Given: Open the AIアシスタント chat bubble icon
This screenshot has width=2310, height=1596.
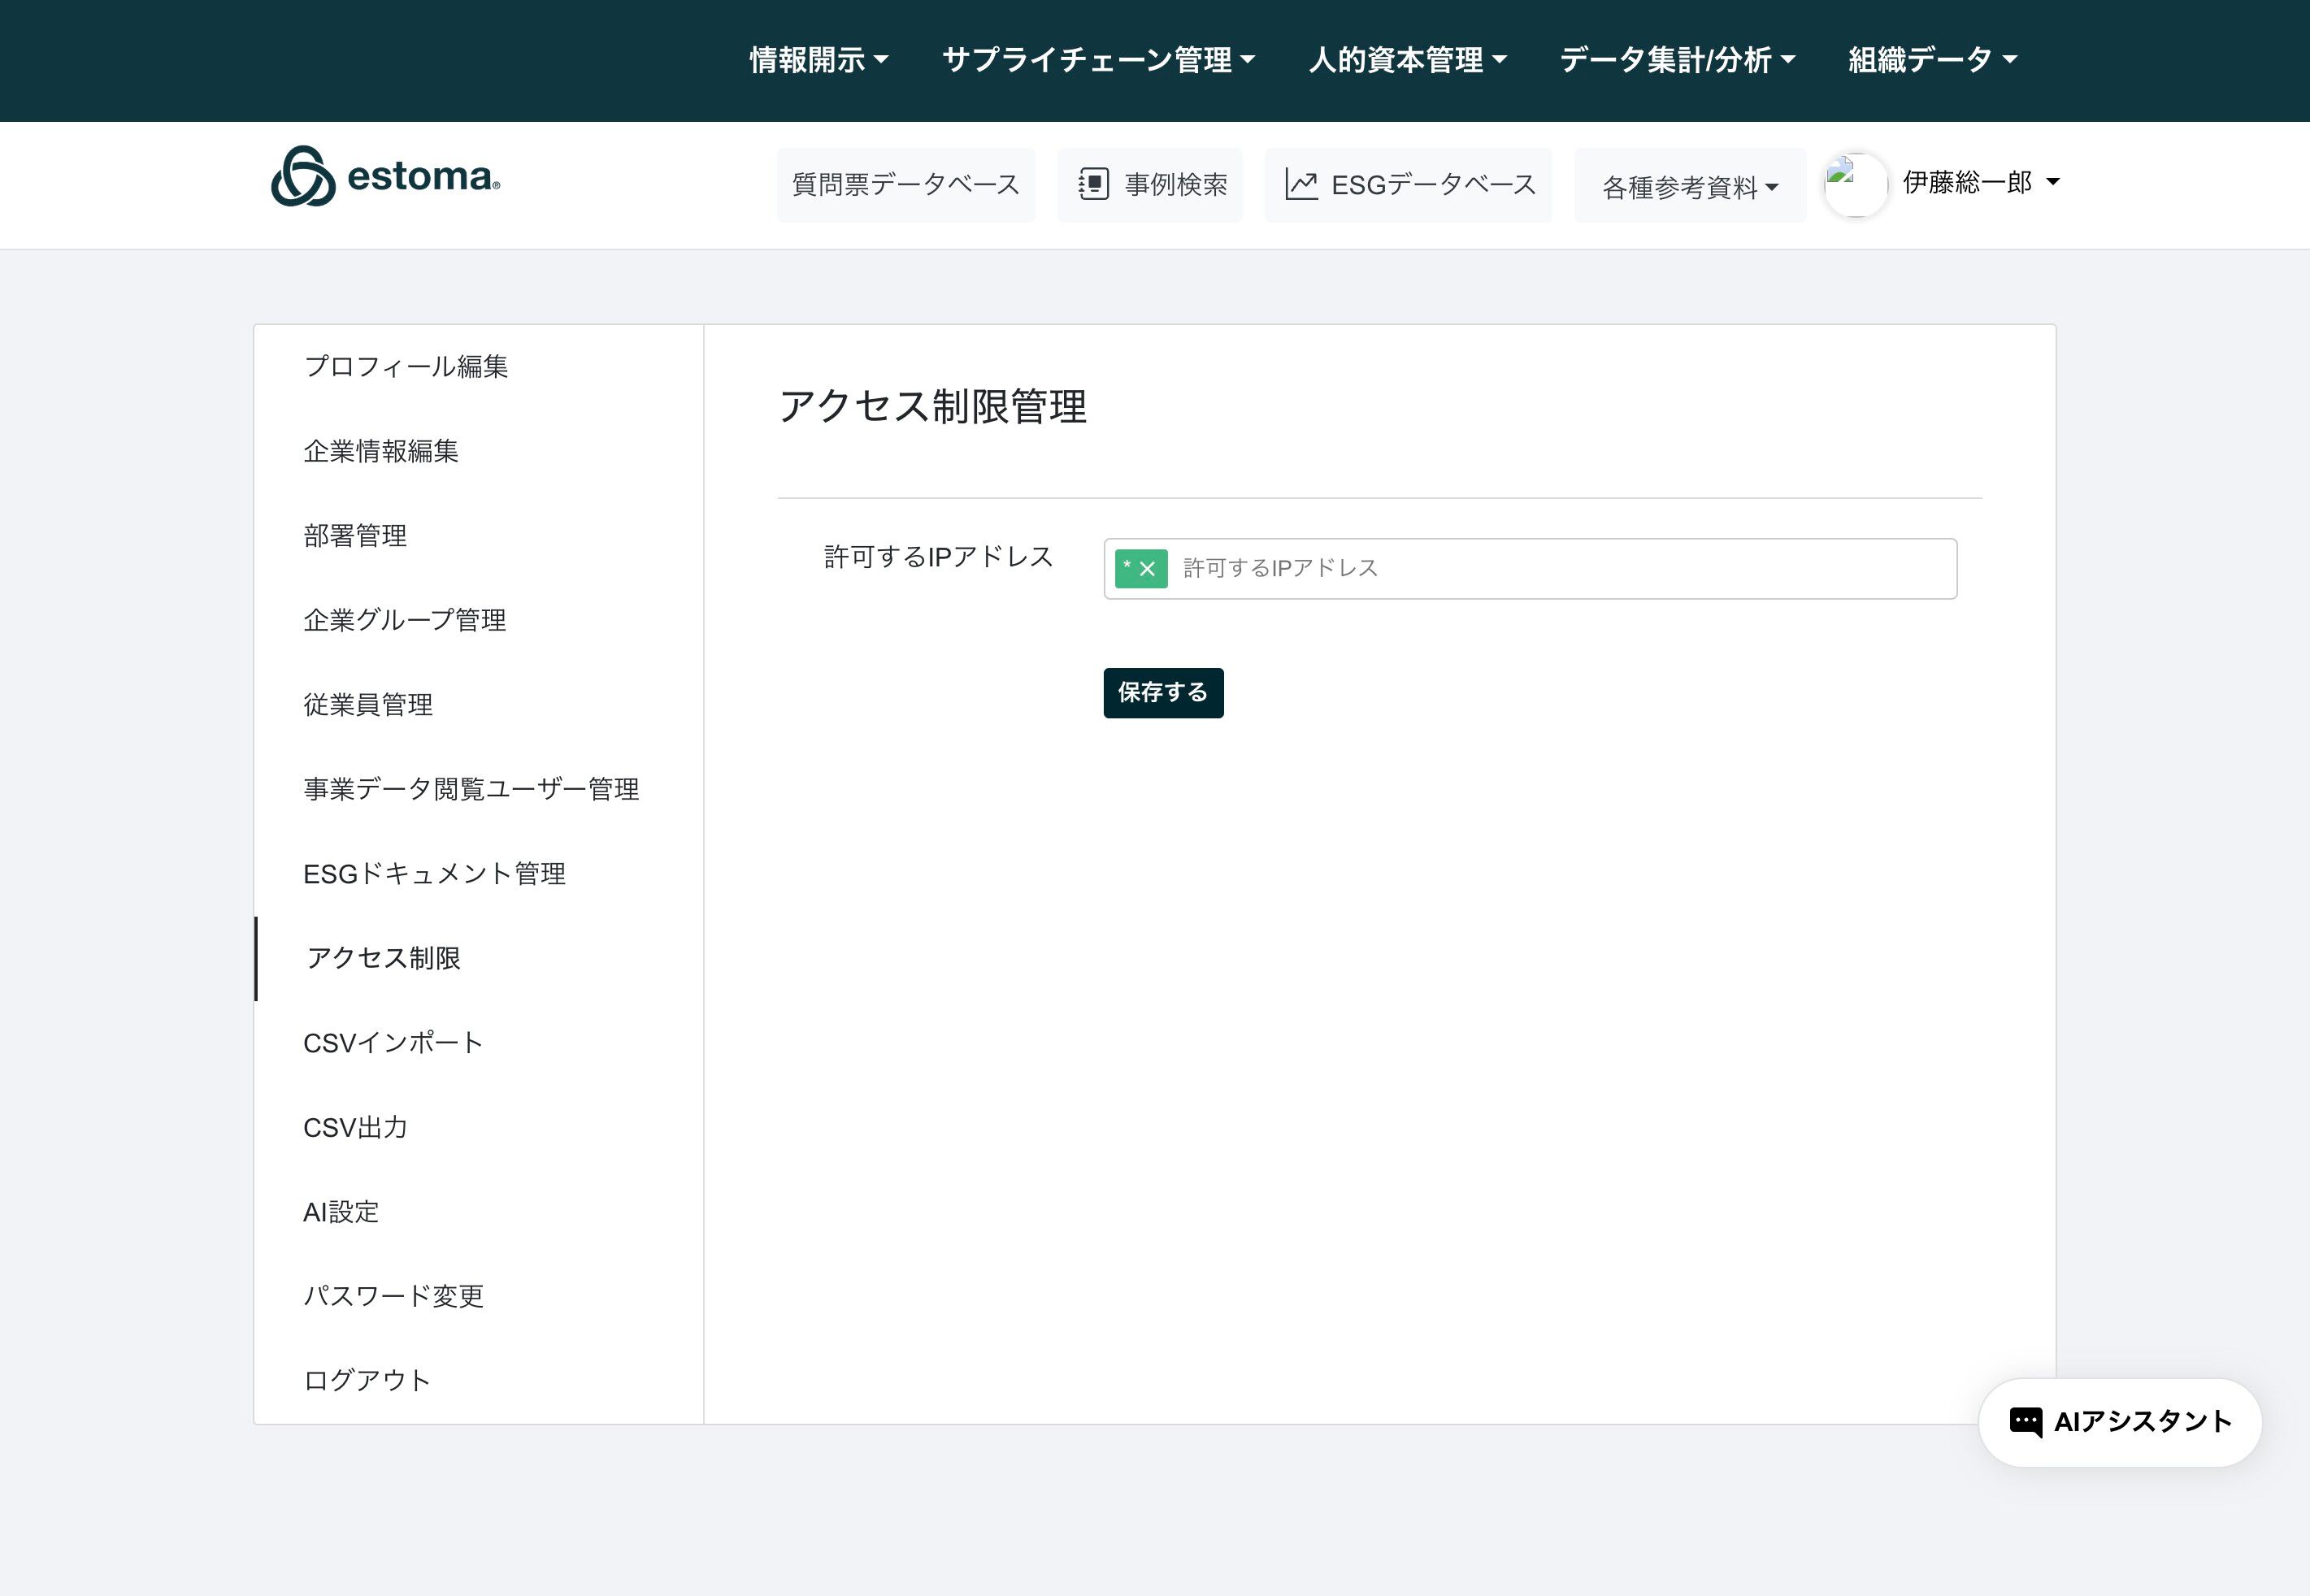Looking at the screenshot, I should 2025,1421.
